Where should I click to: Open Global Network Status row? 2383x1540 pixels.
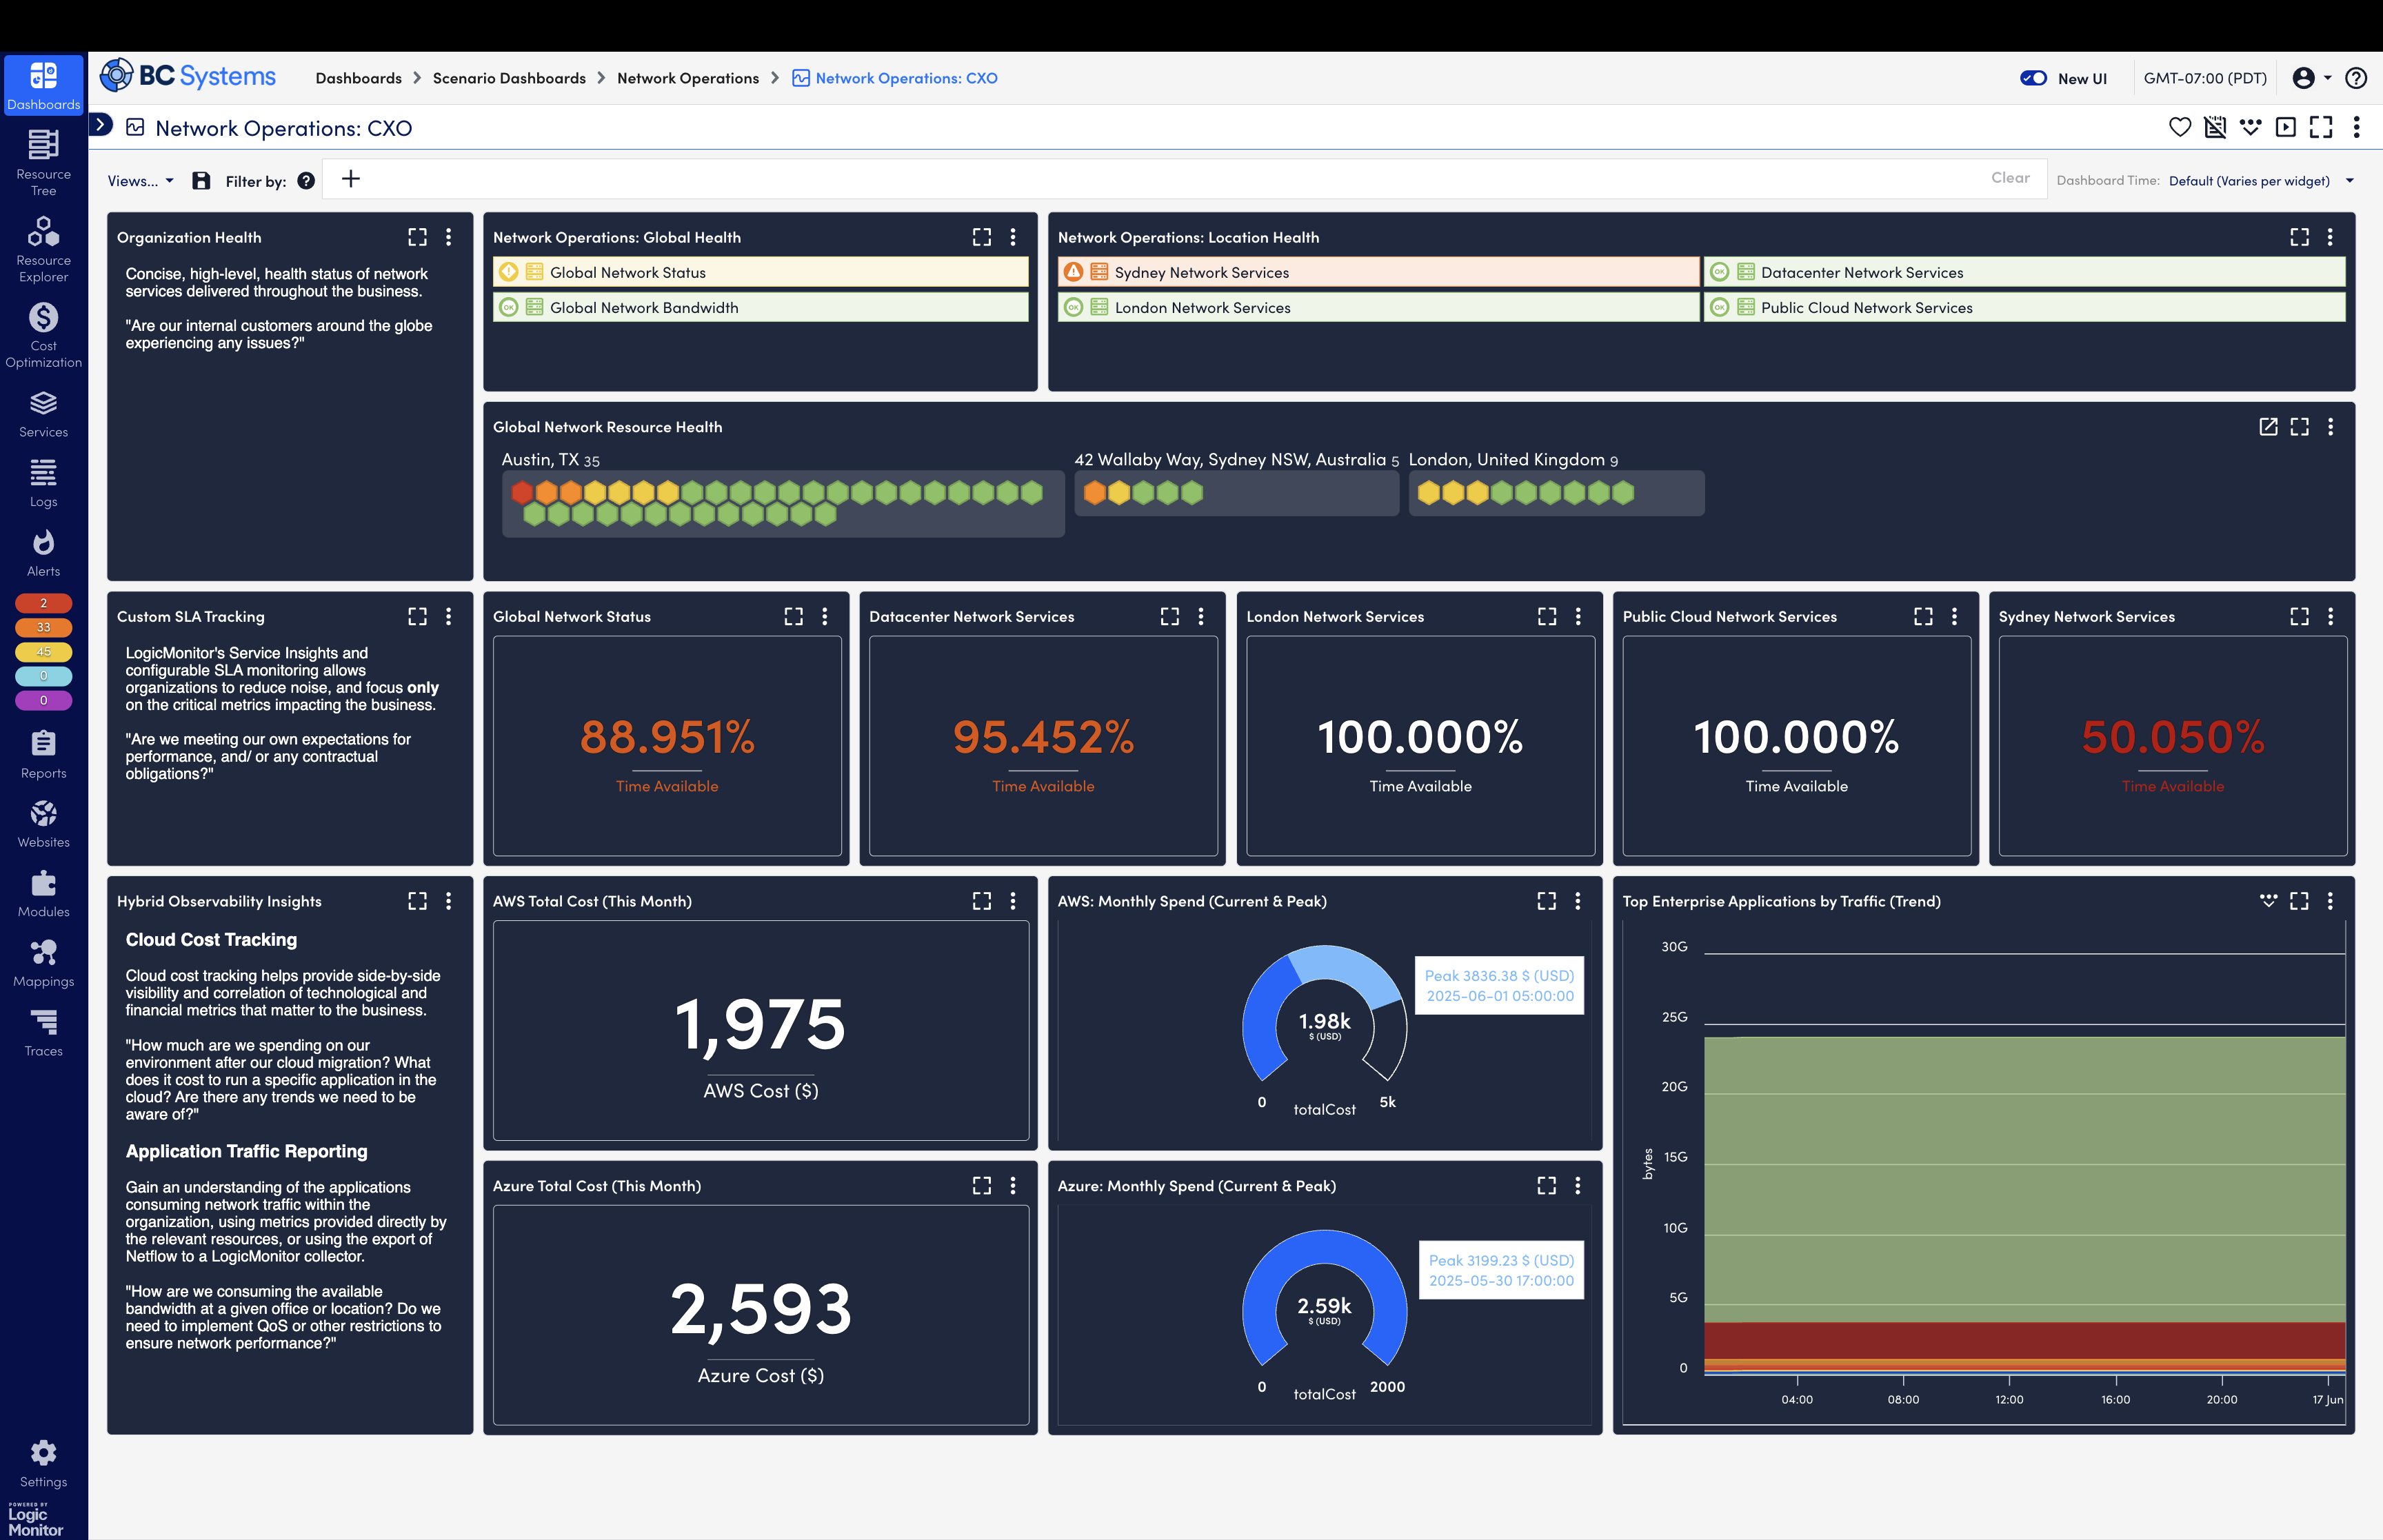click(761, 272)
